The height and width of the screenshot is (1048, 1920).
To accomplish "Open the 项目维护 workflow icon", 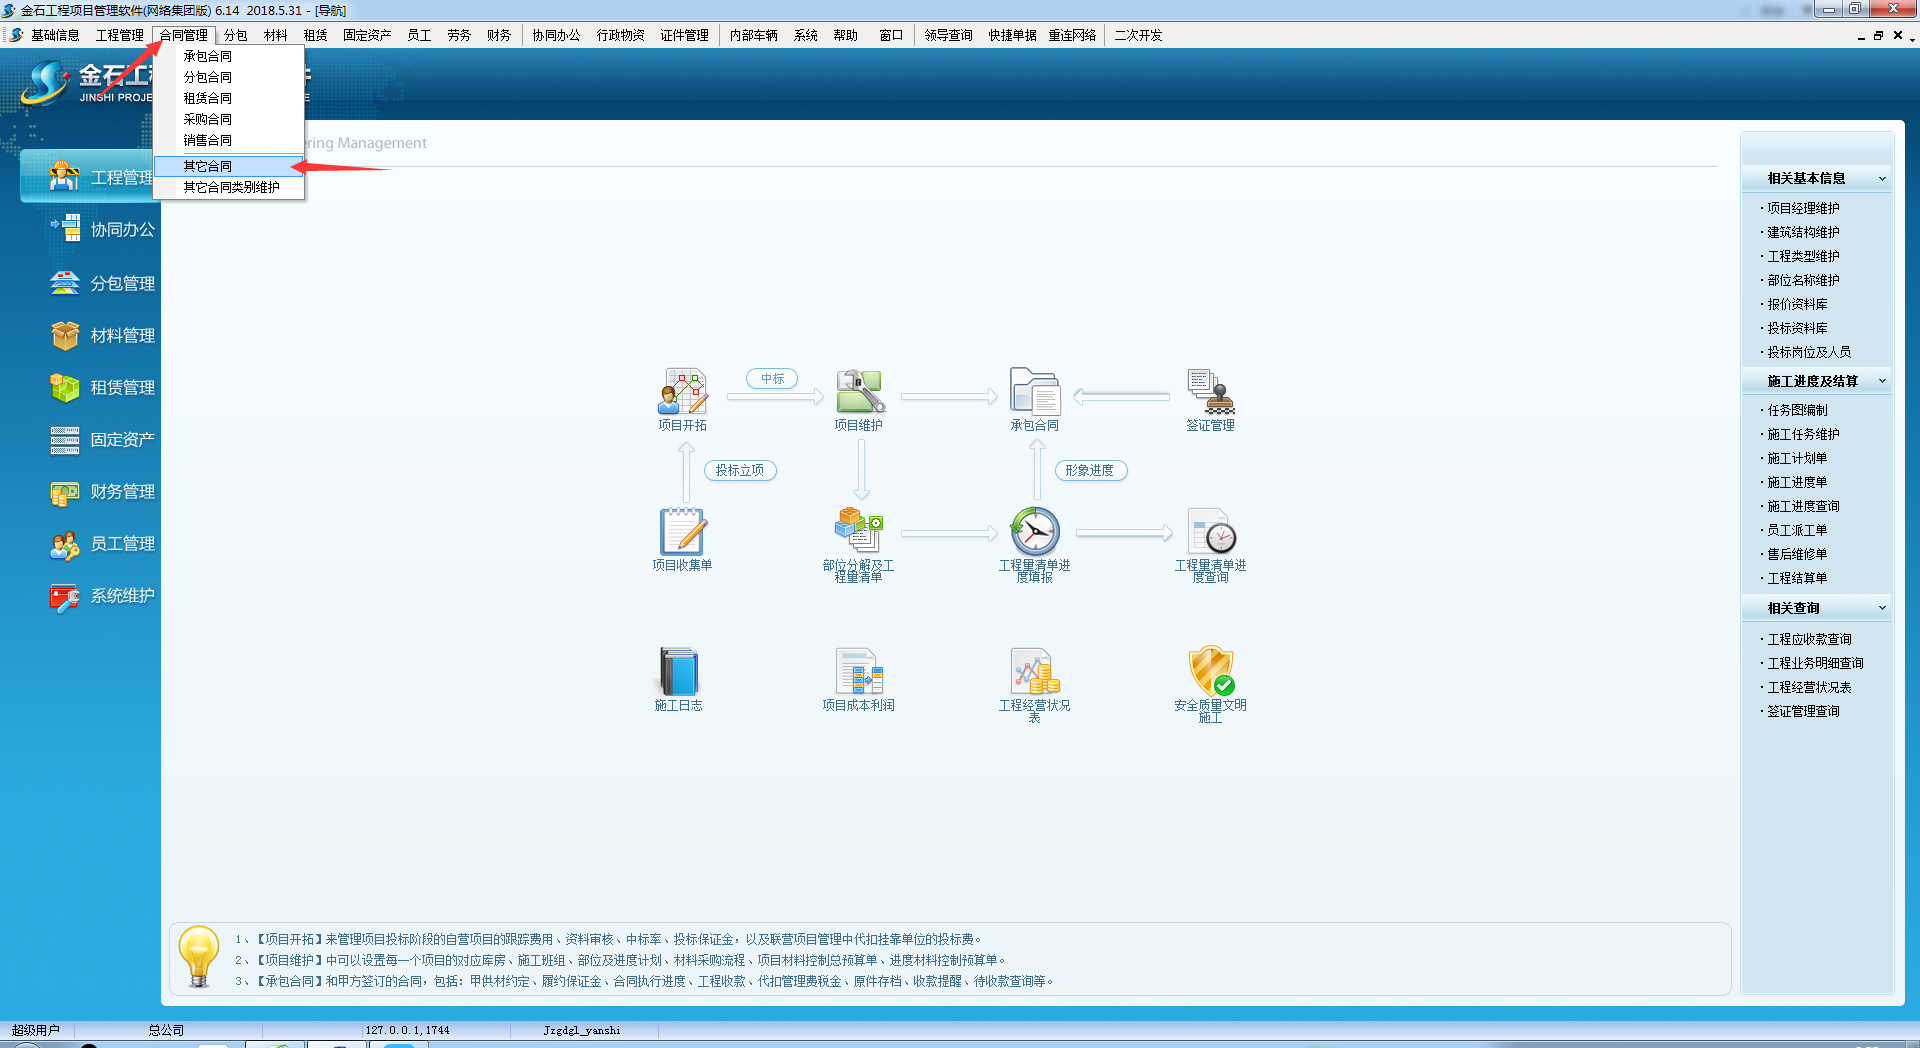I will tap(859, 392).
